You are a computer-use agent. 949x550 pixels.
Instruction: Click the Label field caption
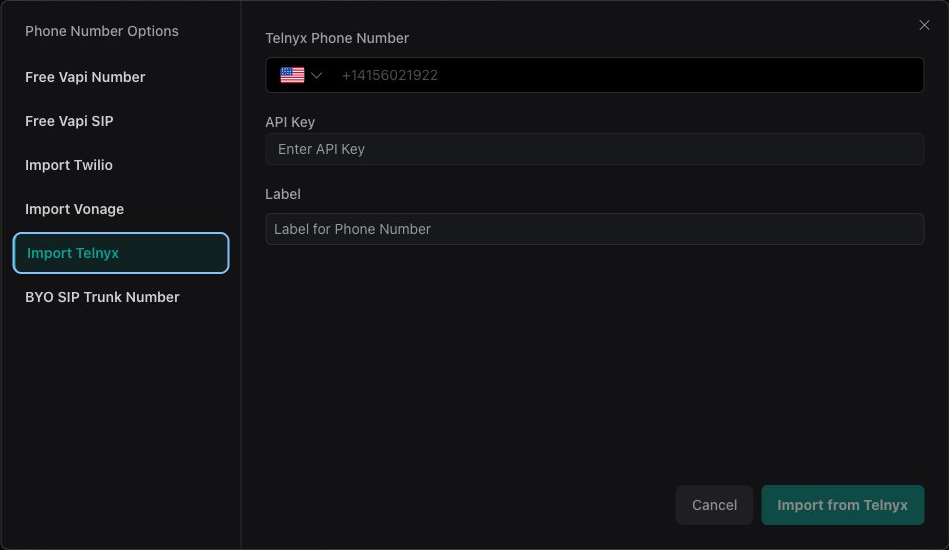pos(283,194)
